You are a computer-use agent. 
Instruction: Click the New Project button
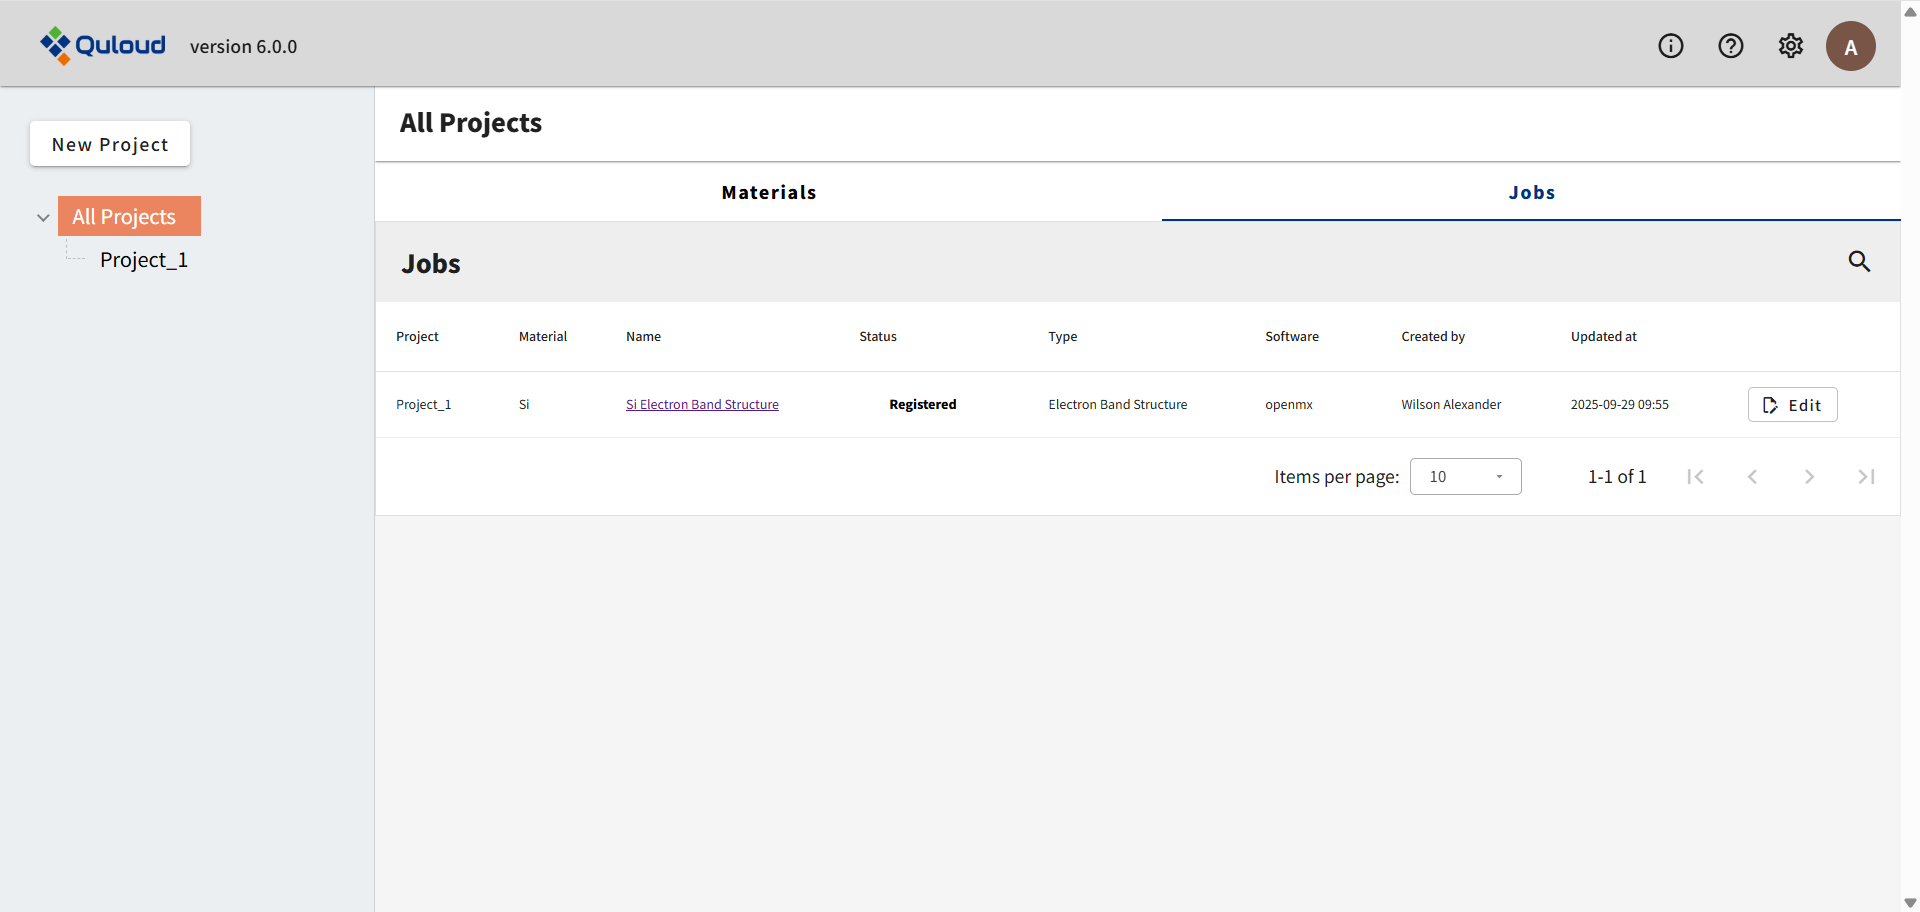click(x=110, y=144)
